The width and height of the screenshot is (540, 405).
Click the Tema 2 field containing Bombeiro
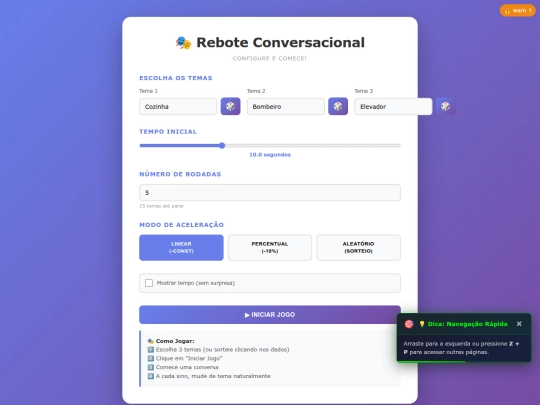[285, 106]
